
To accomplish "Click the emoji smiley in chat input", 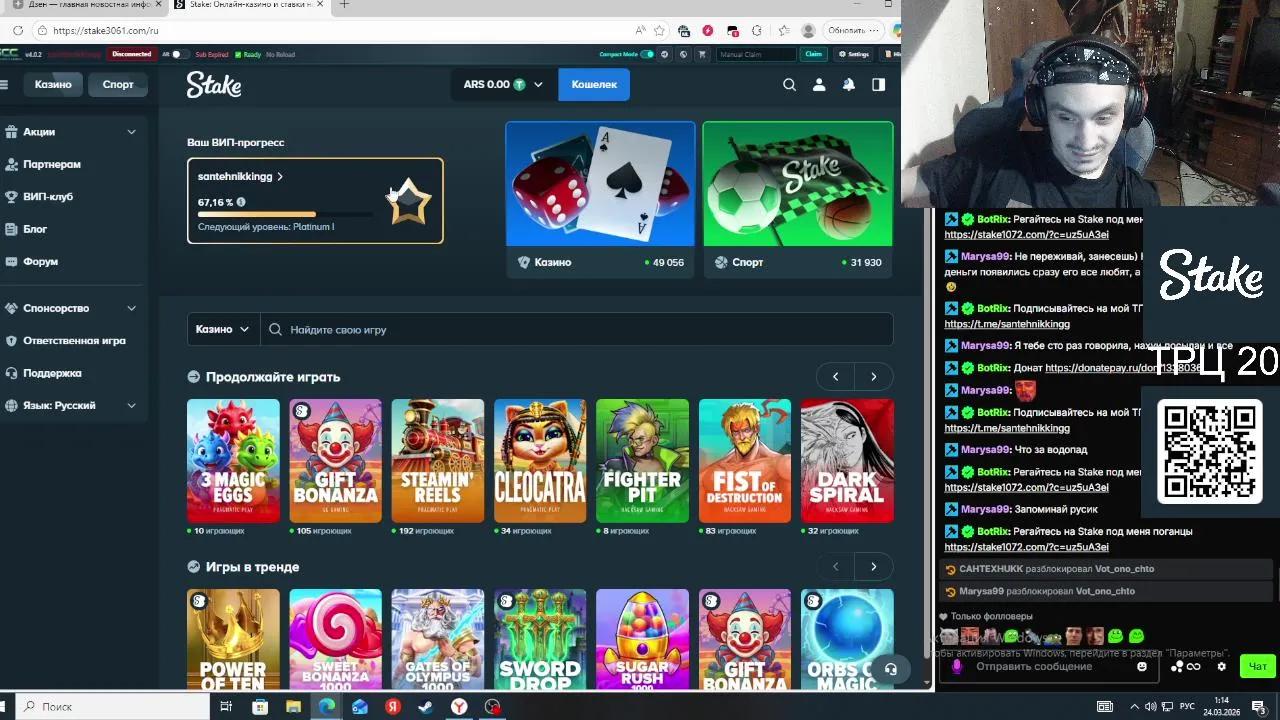I will [1142, 667].
